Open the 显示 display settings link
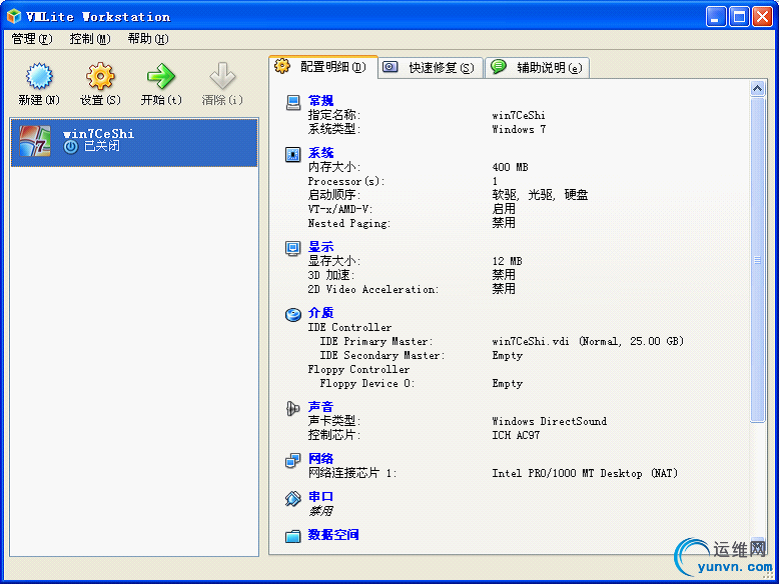Viewport: 779px width, 584px height. [x=321, y=247]
